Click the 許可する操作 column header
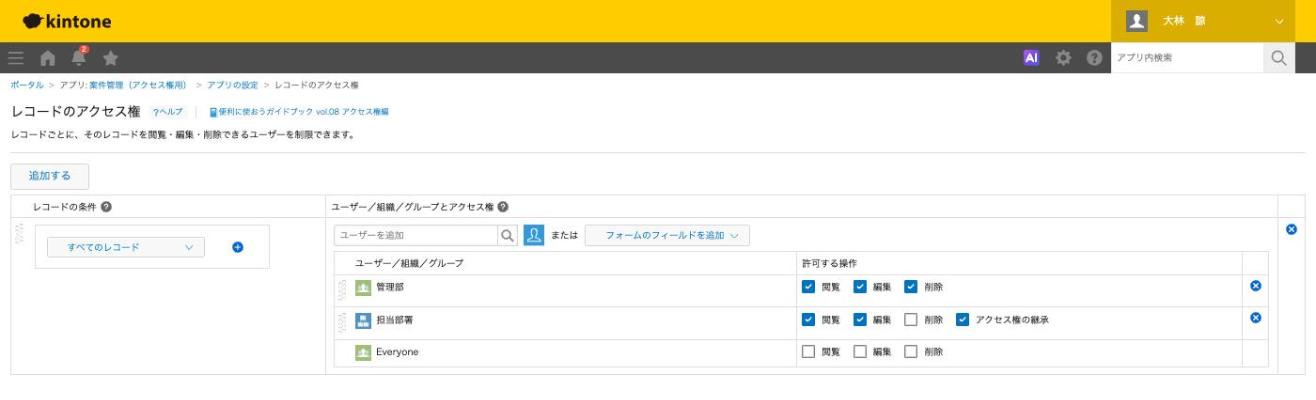 (828, 263)
